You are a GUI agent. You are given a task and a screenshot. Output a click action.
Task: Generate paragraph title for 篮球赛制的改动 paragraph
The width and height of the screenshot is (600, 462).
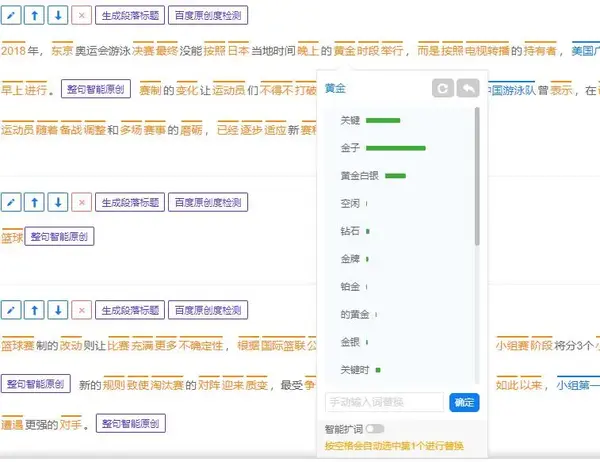(x=130, y=310)
